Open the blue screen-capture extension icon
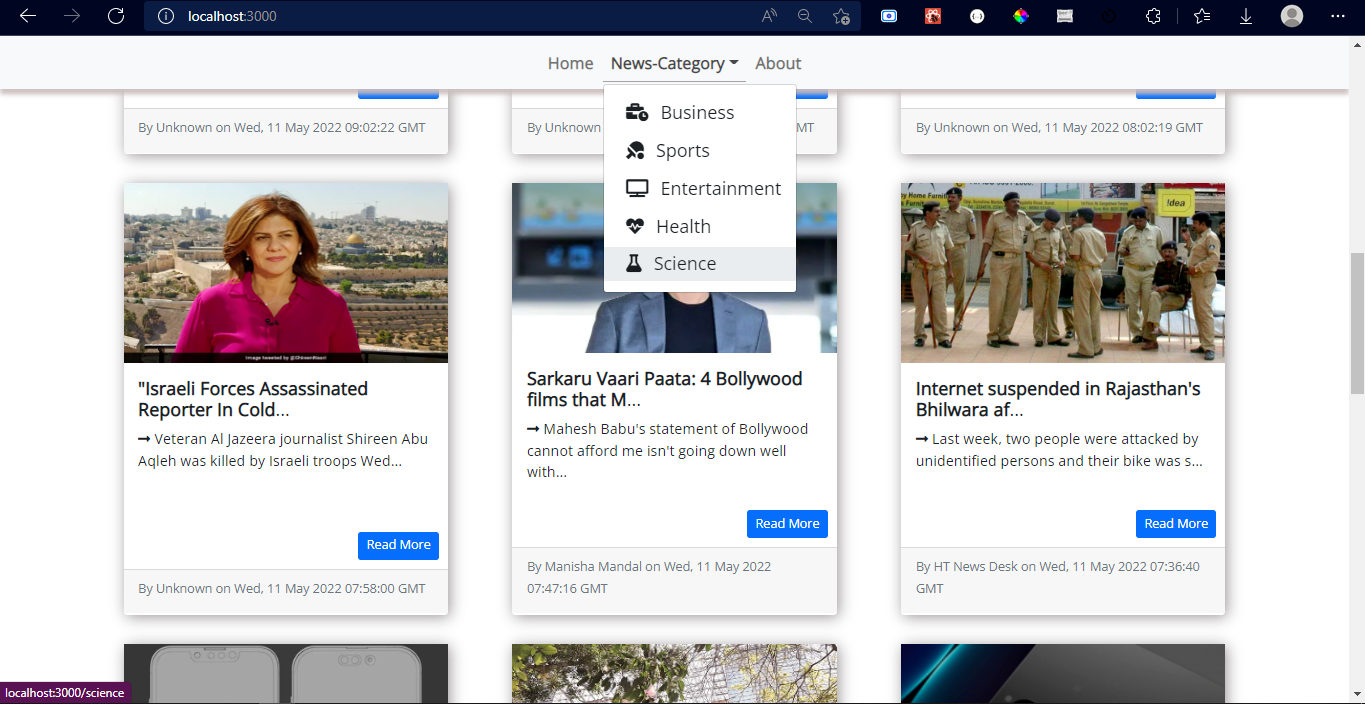Image resolution: width=1365 pixels, height=704 pixels. coord(889,16)
